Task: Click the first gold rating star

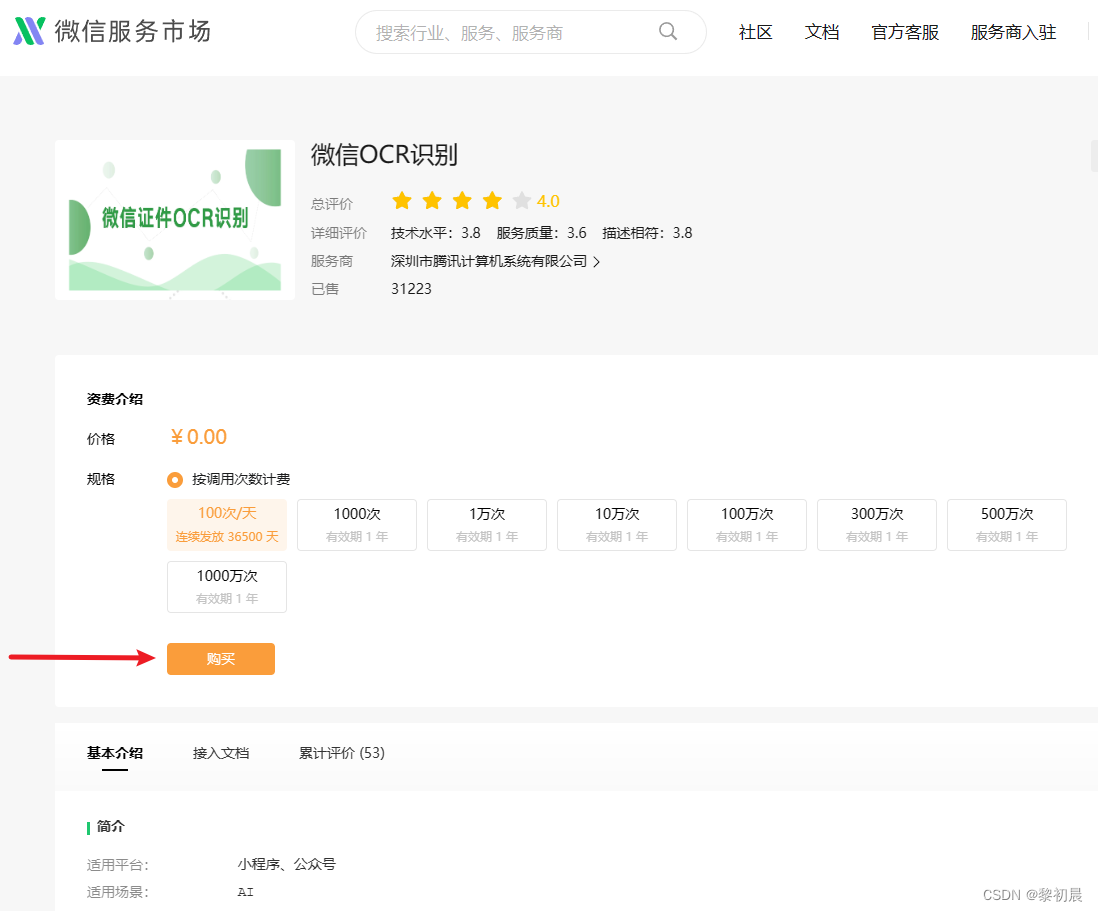Action: 402,201
